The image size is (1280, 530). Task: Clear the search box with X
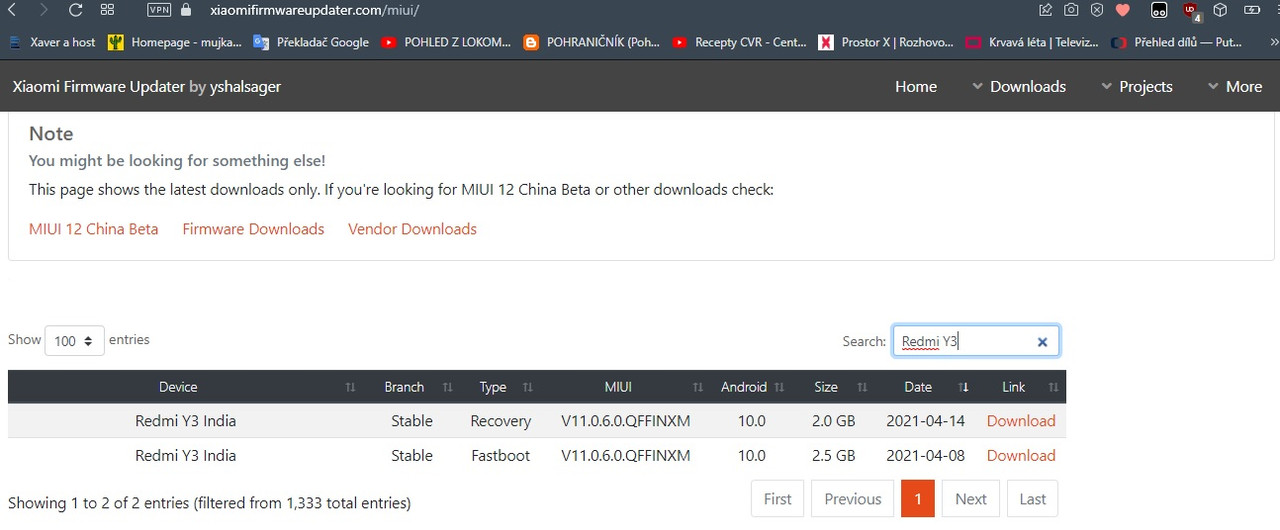point(1042,342)
